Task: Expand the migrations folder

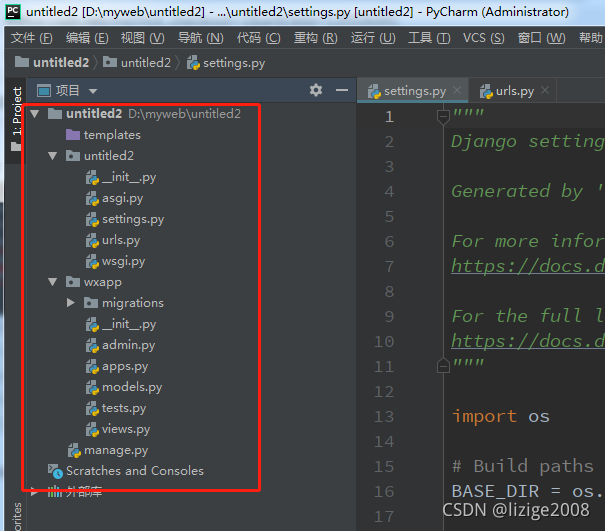Action: [71, 303]
